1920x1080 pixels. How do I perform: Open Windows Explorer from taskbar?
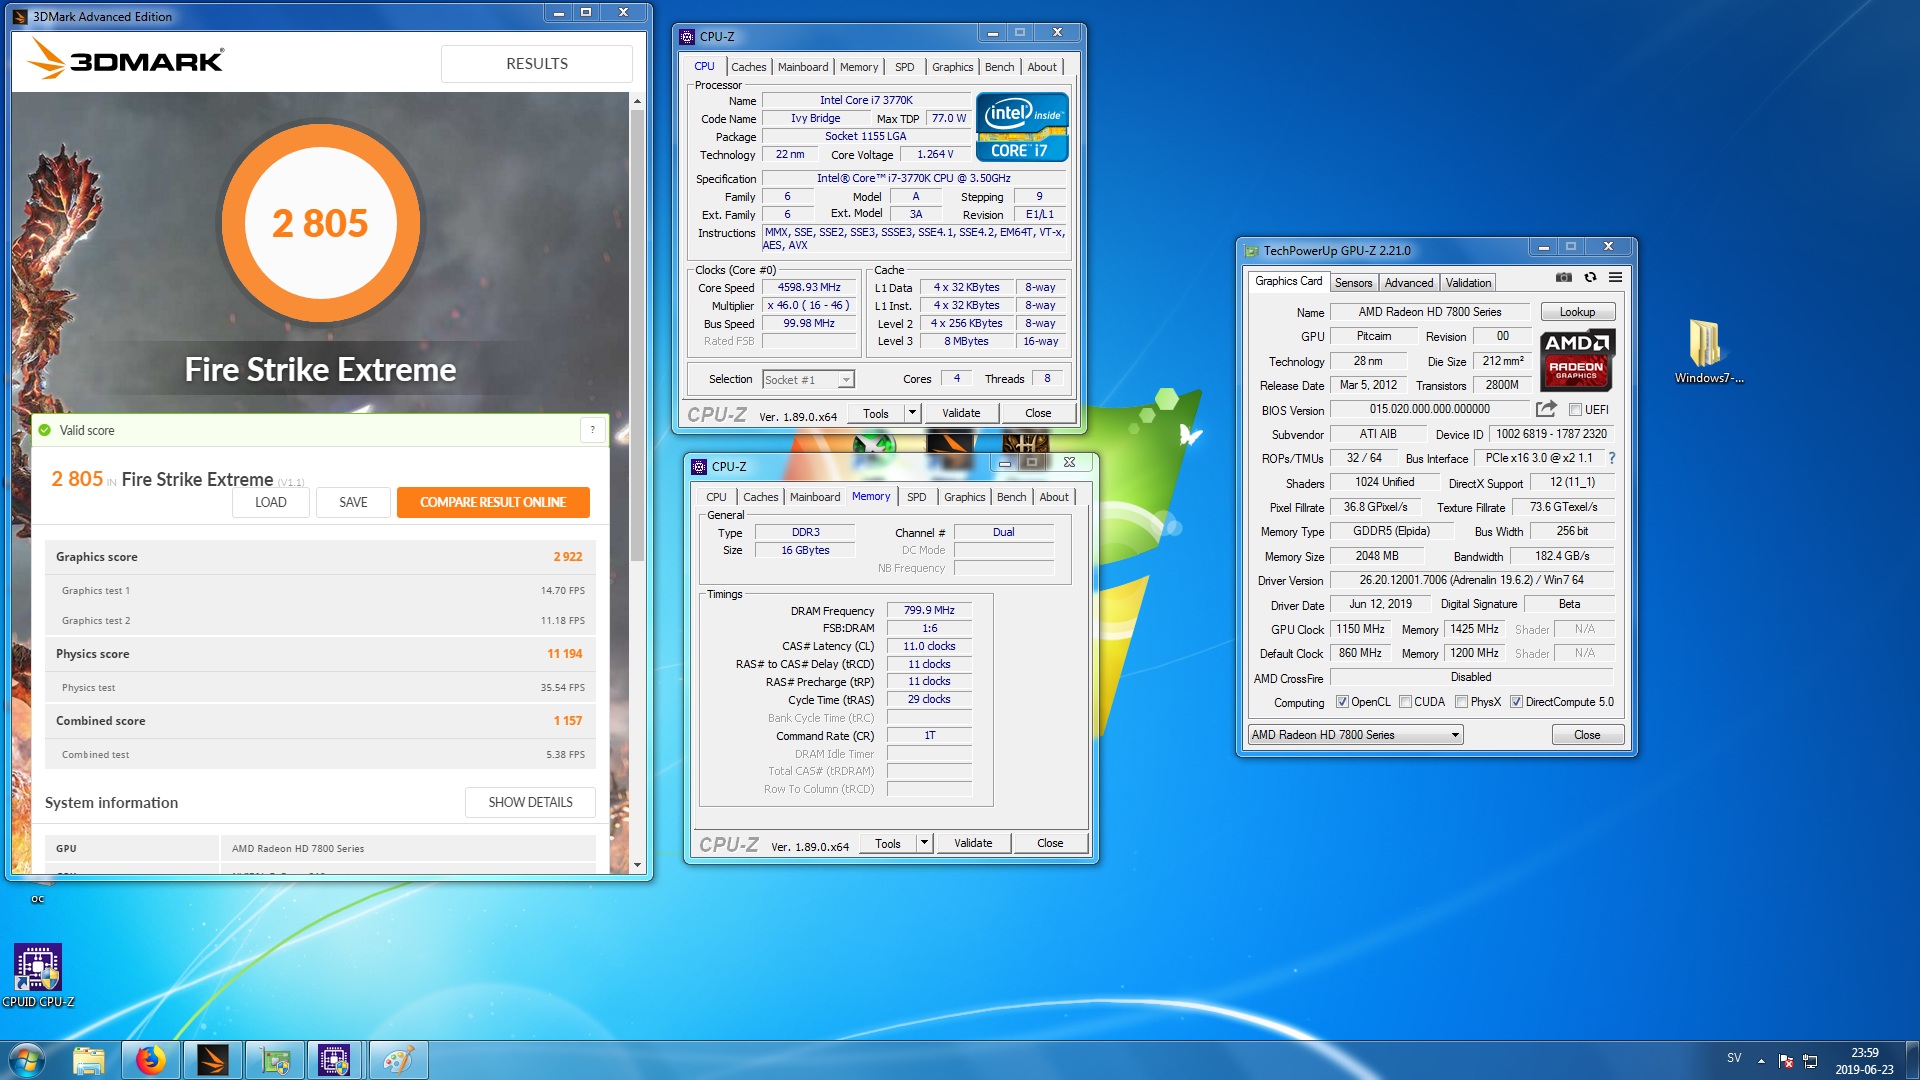89,1060
